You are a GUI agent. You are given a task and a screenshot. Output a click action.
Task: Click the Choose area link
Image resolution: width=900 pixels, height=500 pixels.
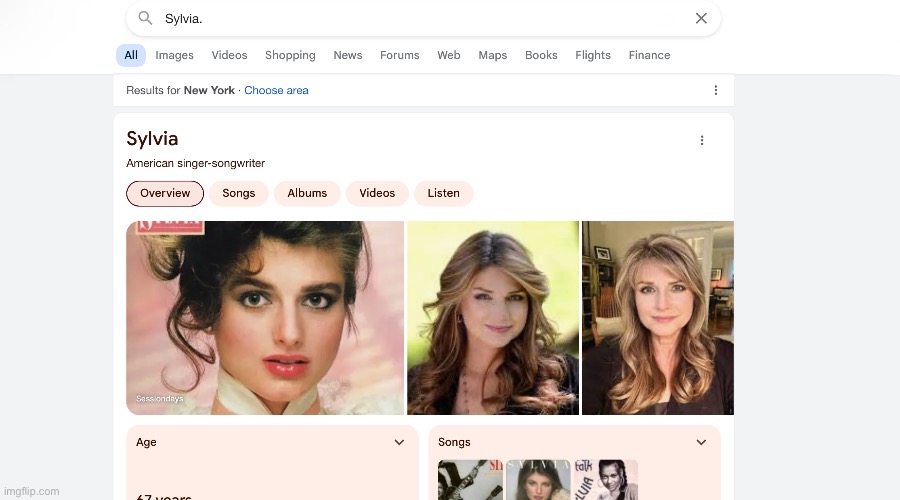click(x=276, y=90)
